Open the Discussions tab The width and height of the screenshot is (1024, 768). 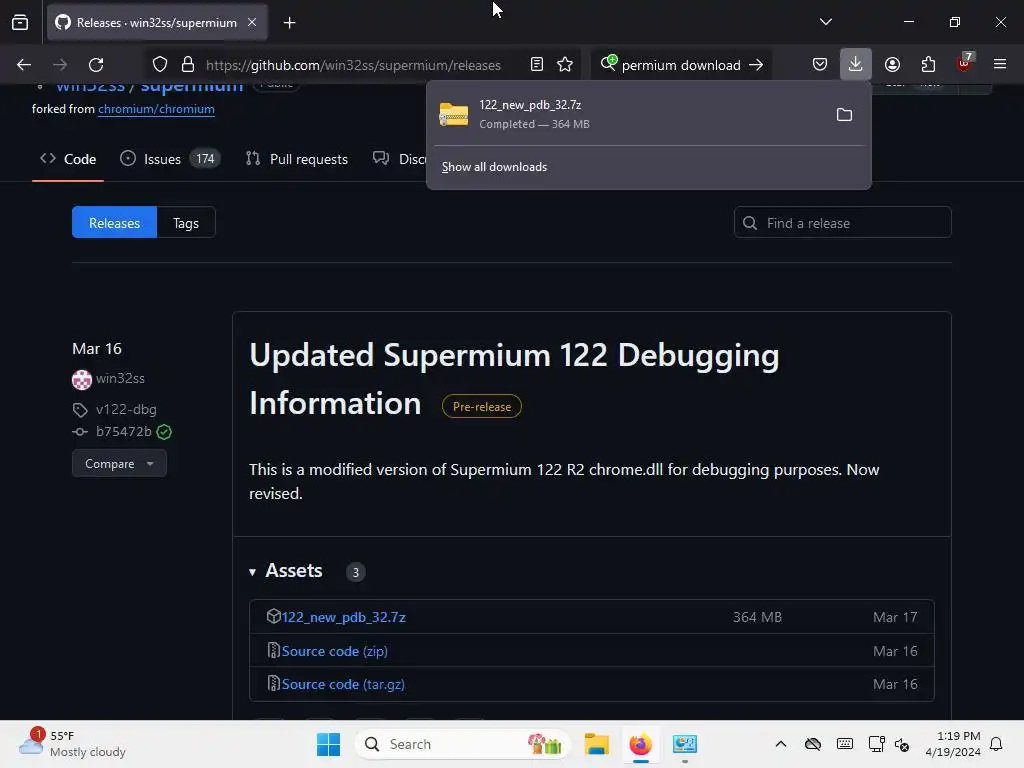point(399,159)
